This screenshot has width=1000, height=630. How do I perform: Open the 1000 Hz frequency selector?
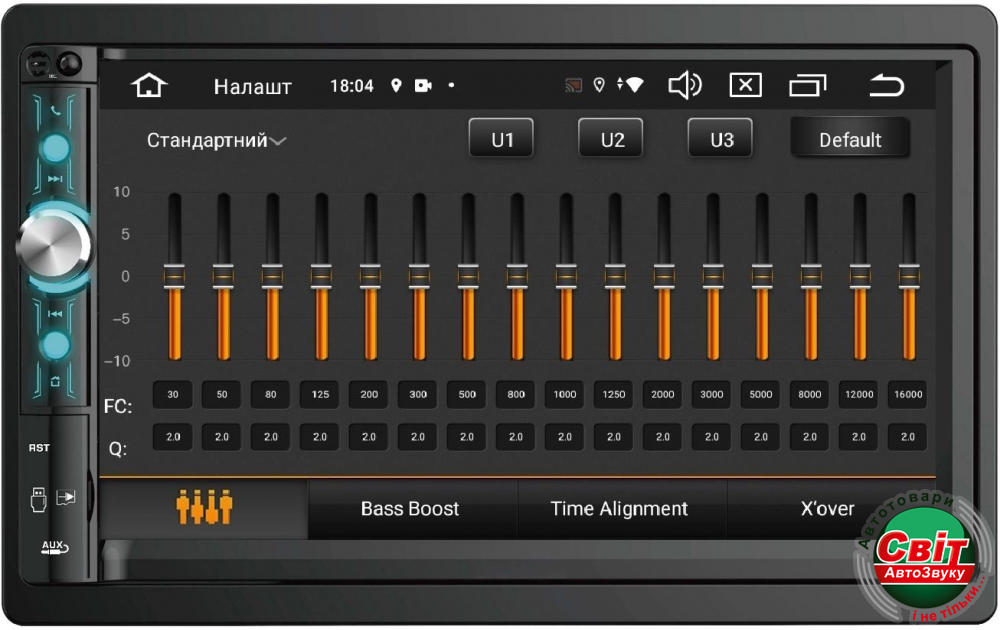click(x=565, y=395)
